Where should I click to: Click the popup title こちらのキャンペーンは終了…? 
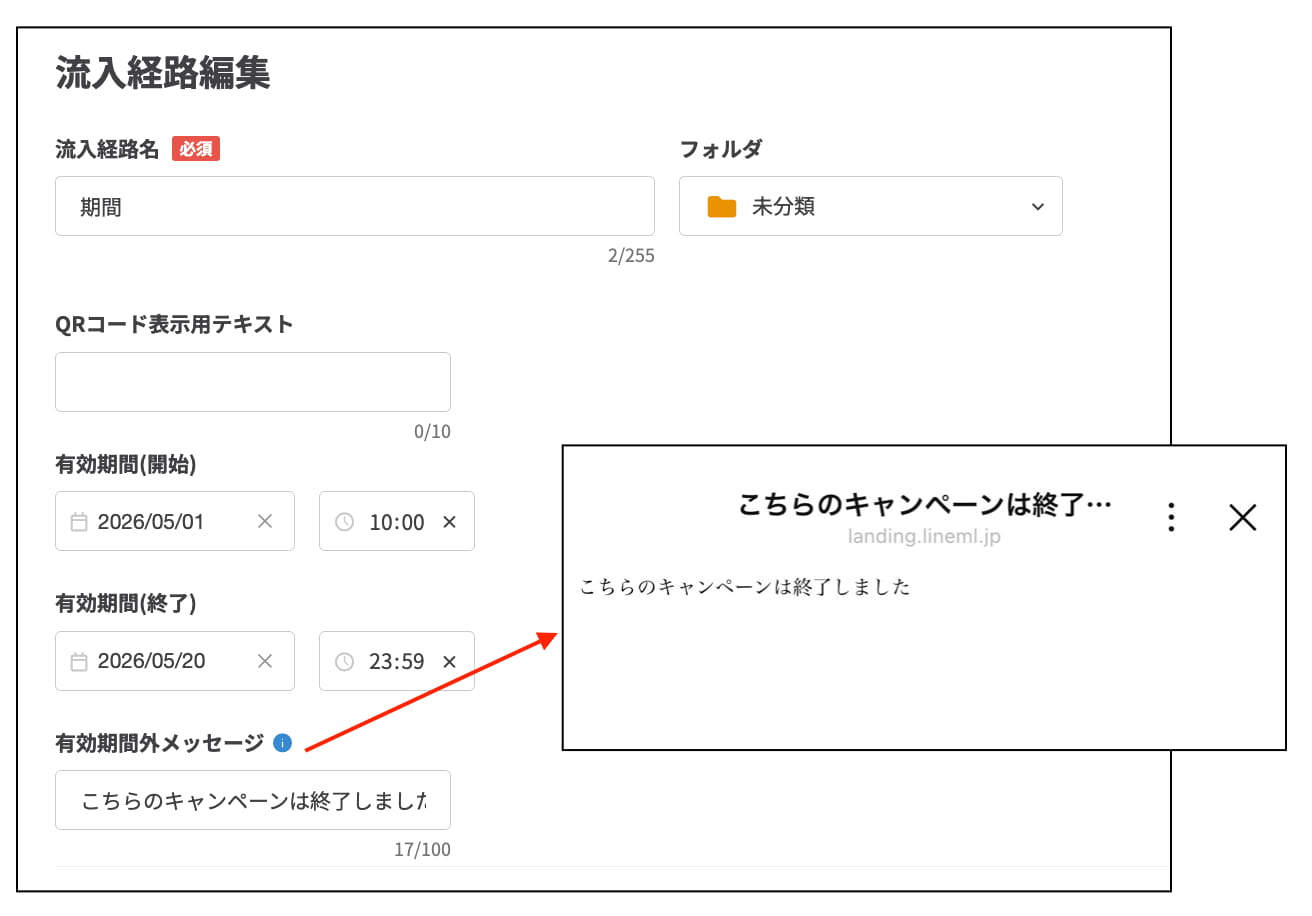point(925,504)
